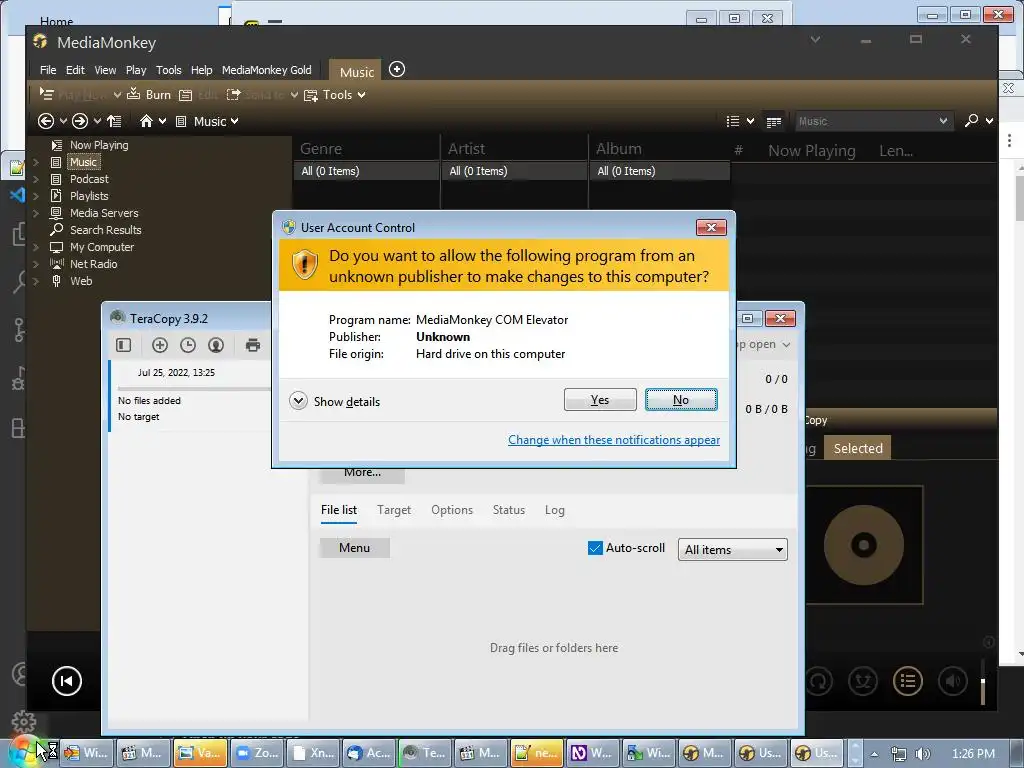
Task: Select Now Playing in the media tree
Action: coord(99,145)
